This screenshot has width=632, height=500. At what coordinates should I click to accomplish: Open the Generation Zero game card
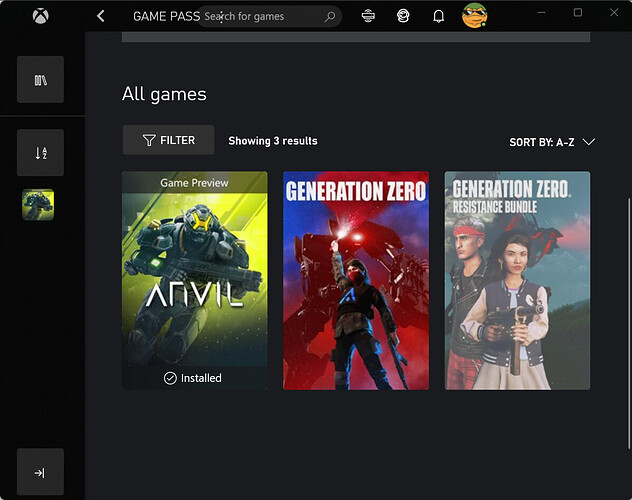click(x=356, y=280)
